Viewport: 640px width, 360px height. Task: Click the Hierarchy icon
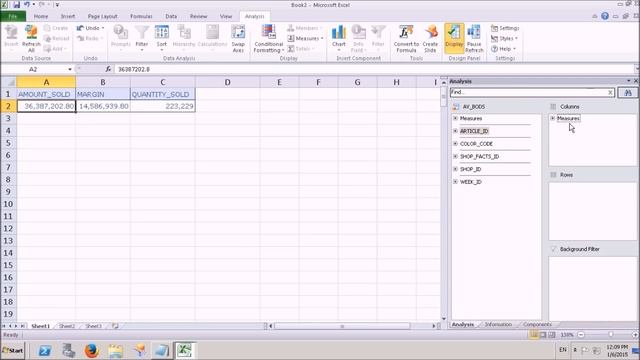(x=184, y=38)
